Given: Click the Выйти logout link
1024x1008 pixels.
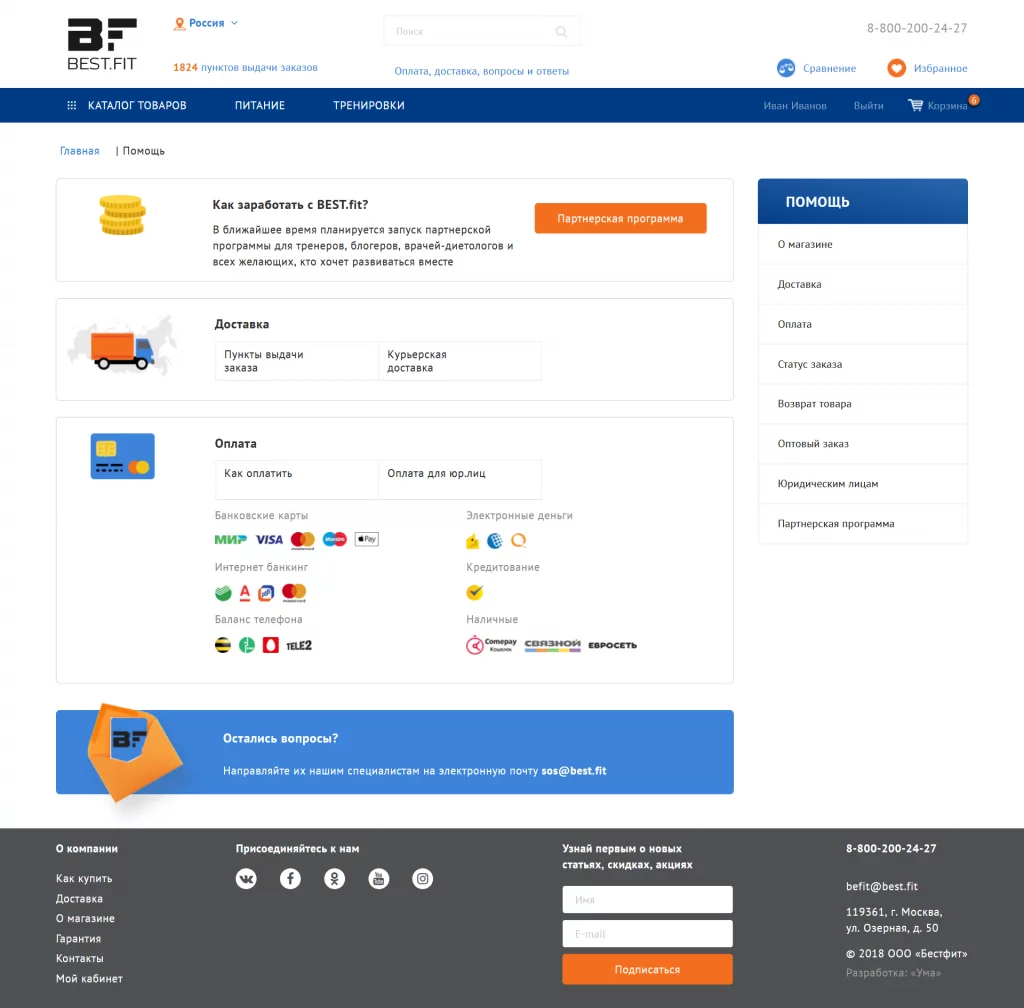Looking at the screenshot, I should [869, 106].
